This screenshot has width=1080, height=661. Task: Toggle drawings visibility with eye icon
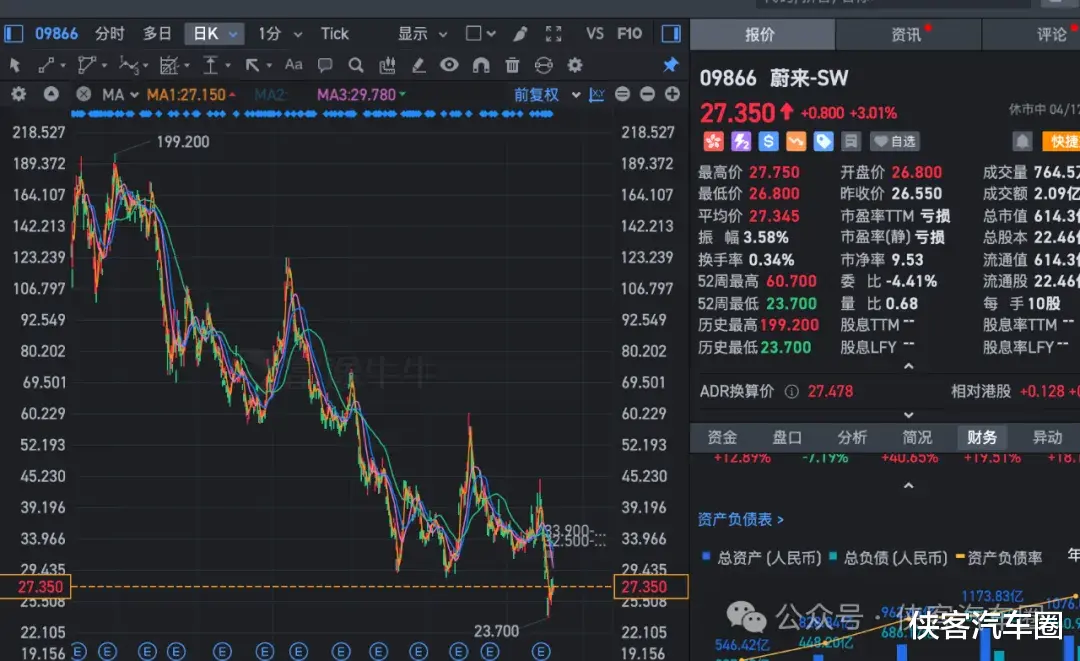(449, 65)
